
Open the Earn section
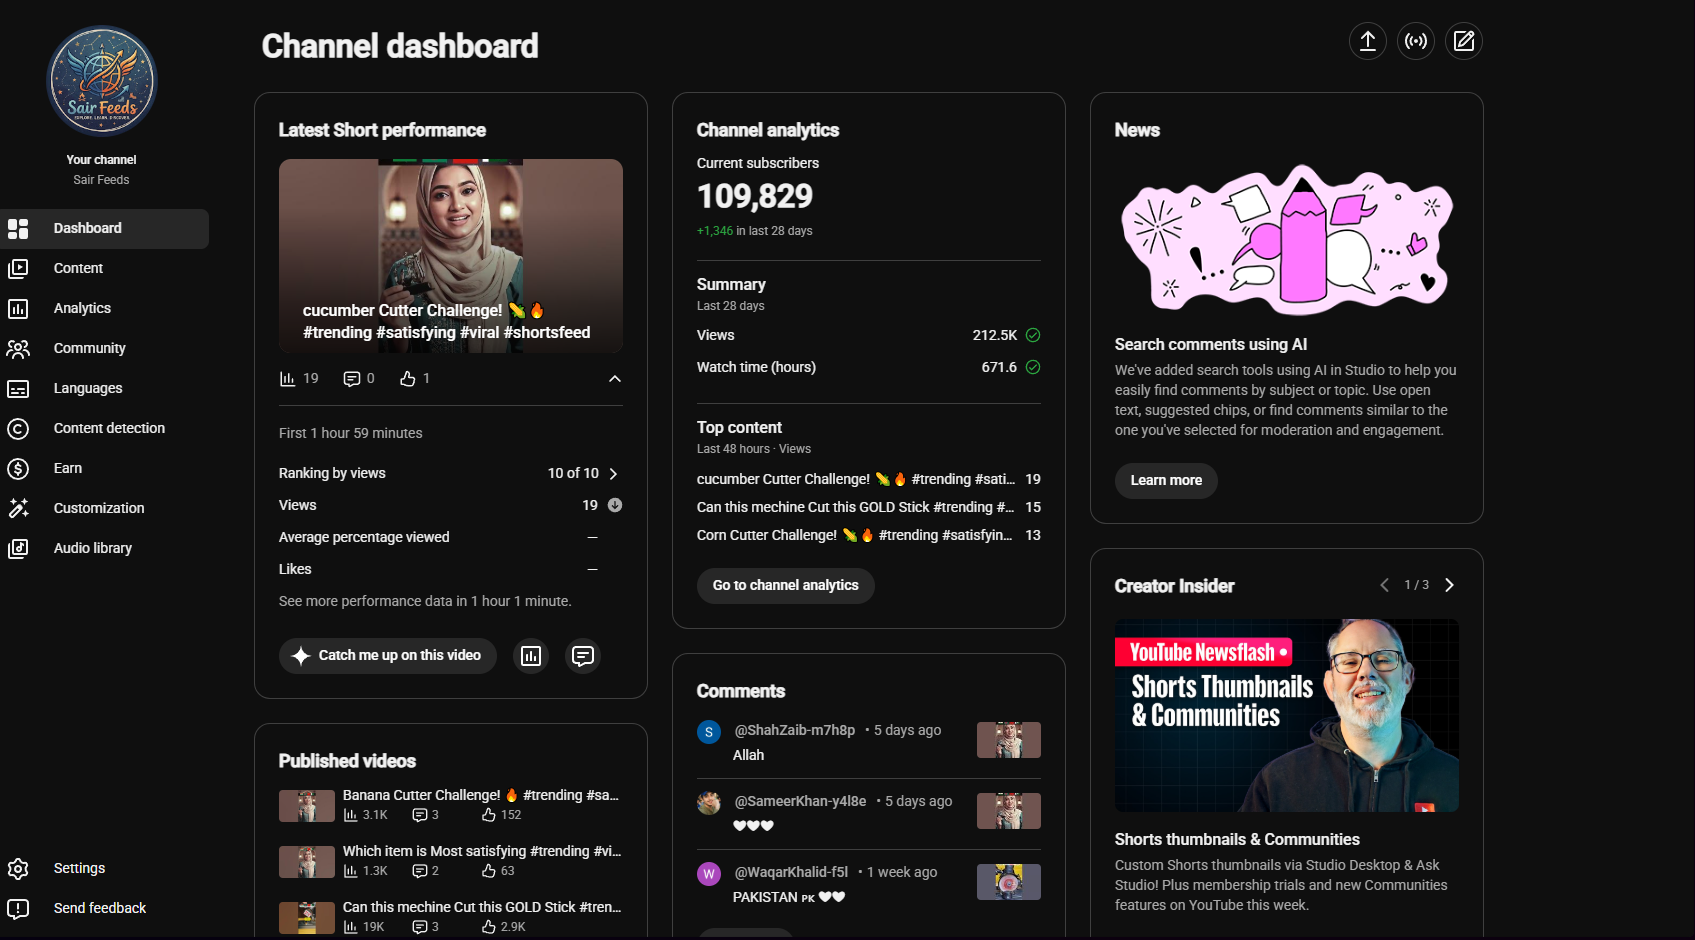tap(104, 468)
